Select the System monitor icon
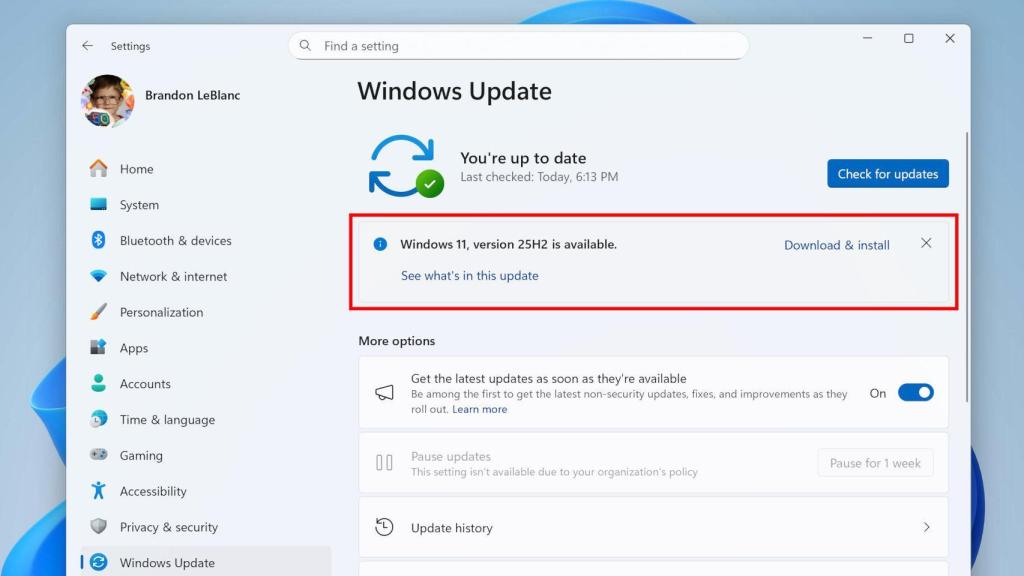This screenshot has height=576, width=1024. 99,205
